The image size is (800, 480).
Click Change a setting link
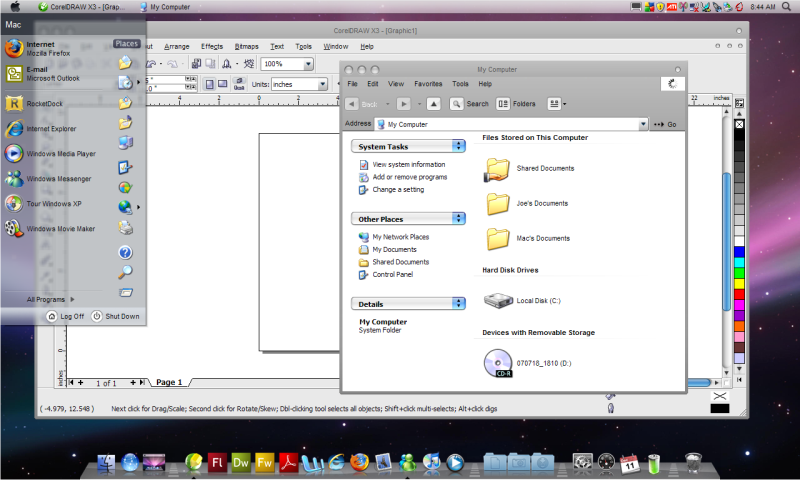(x=398, y=190)
